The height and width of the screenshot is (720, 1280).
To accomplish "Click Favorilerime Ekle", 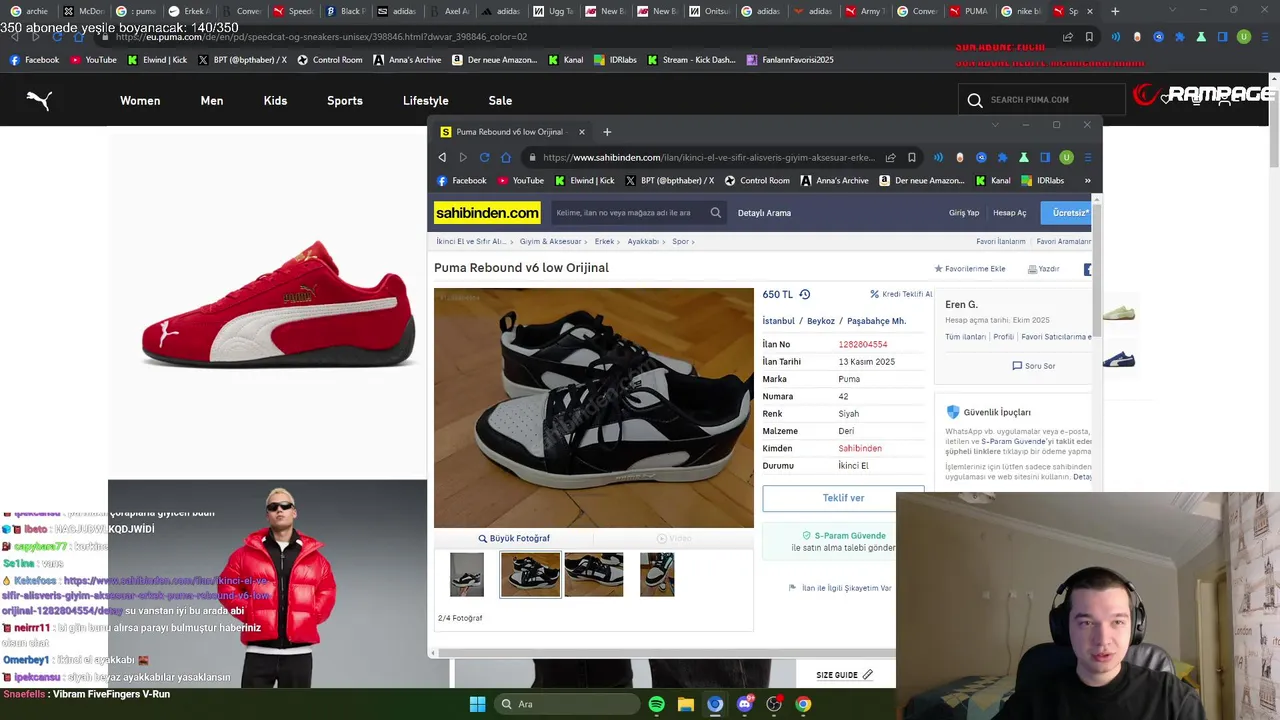I will pyautogui.click(x=970, y=269).
